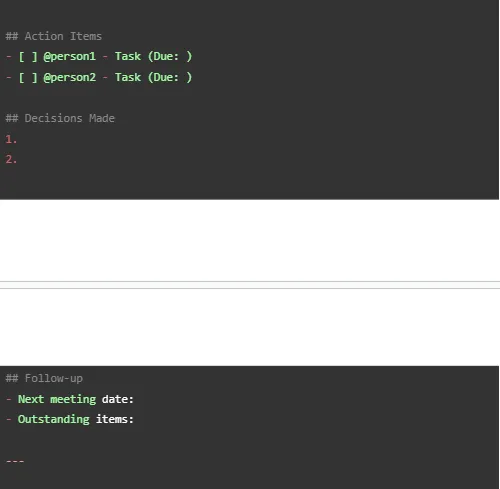The height and width of the screenshot is (489, 500).
Task: Toggle the empty checkbox for @person1
Action: point(28,56)
